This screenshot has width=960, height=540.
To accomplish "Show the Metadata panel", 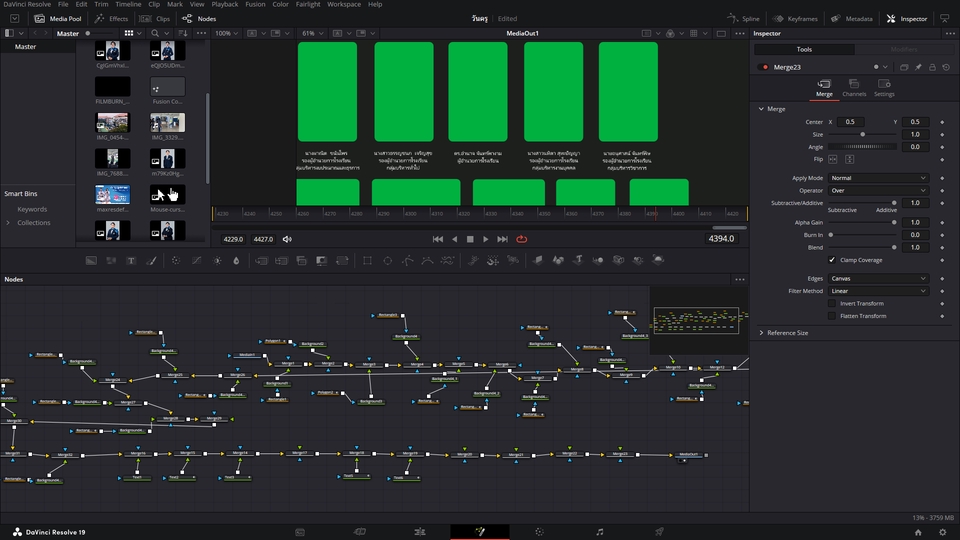I will pos(851,19).
